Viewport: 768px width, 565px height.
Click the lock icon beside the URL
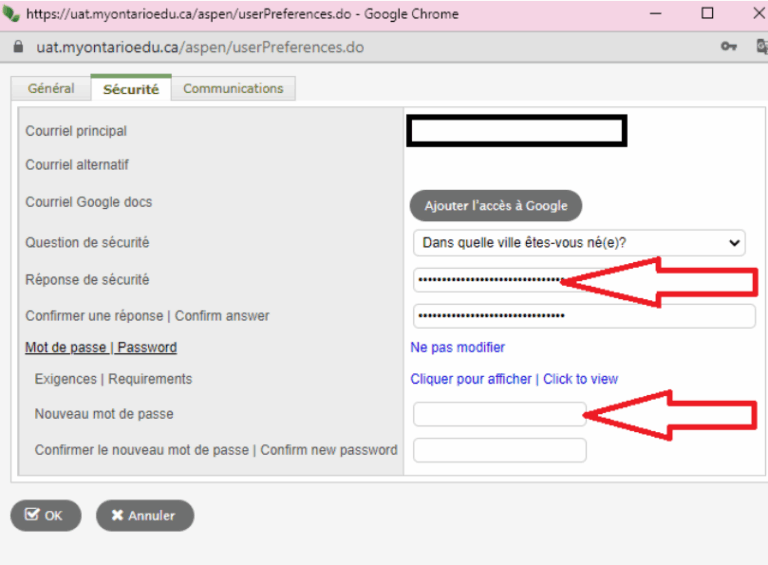[18, 47]
